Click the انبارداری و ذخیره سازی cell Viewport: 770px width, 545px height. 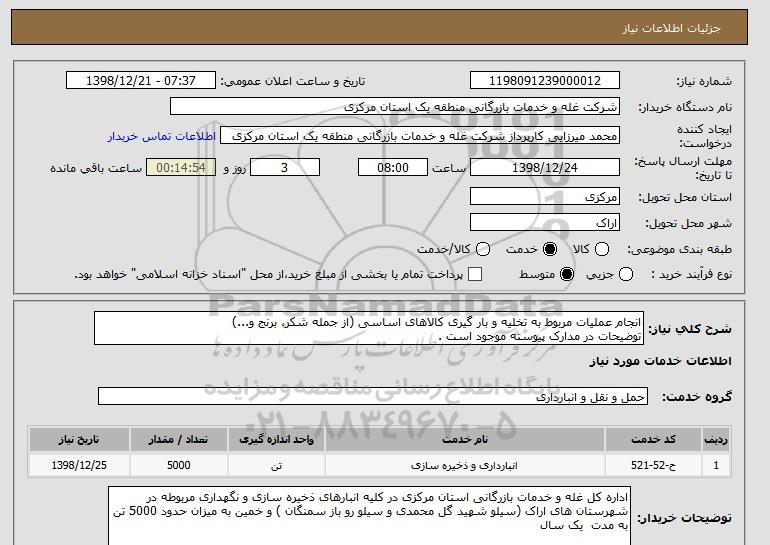pos(465,465)
